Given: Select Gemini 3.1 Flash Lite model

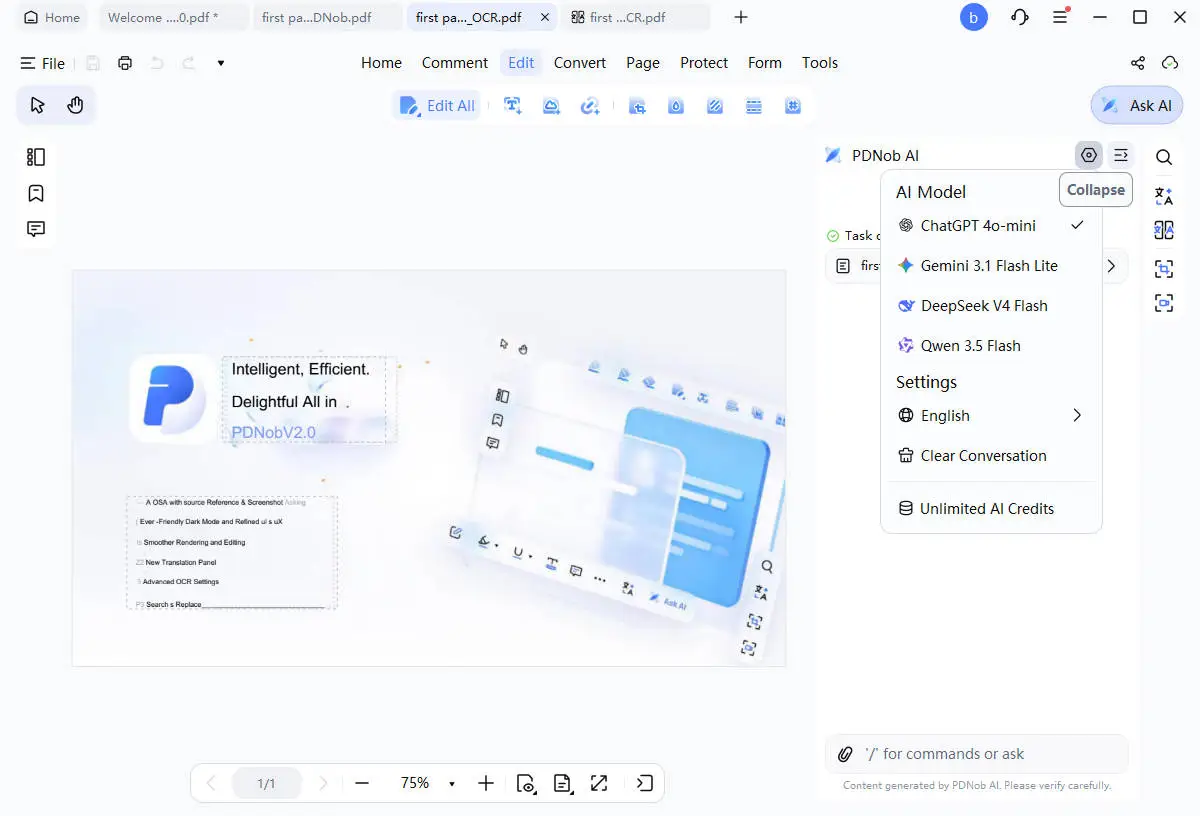Looking at the screenshot, I should 991,266.
